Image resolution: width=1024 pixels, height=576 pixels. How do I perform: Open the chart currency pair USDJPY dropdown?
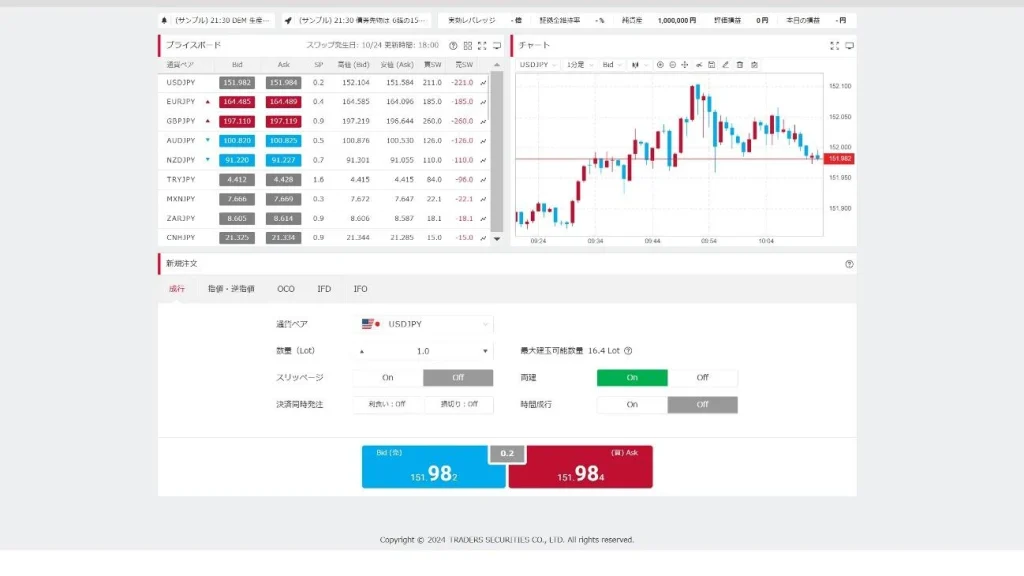pos(537,65)
